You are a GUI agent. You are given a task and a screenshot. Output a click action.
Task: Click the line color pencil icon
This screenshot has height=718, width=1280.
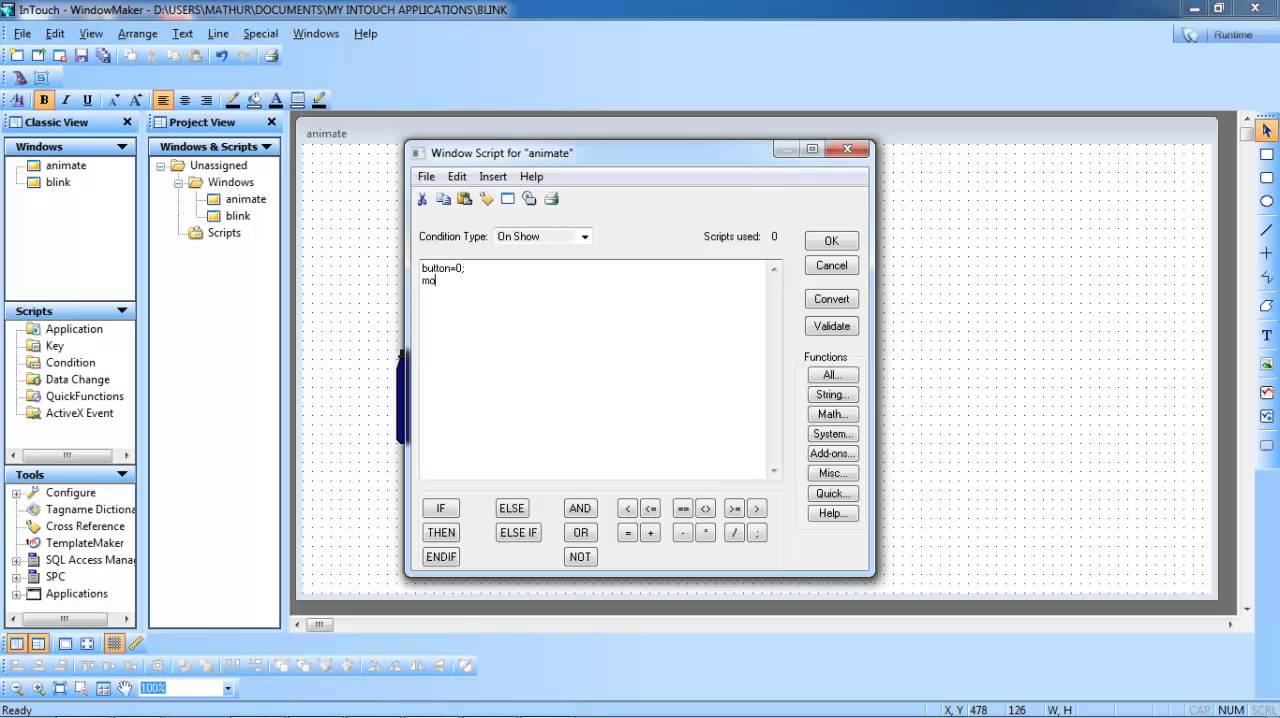point(232,100)
